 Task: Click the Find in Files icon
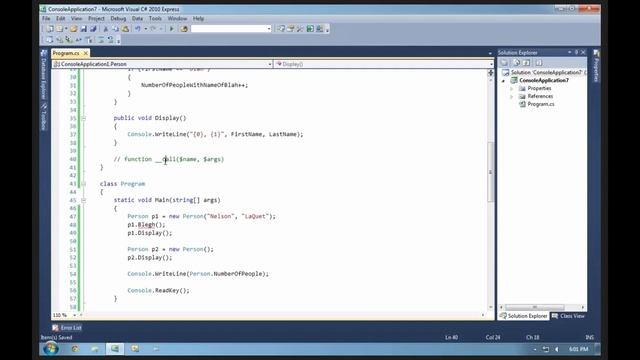pyautogui.click(x=184, y=29)
